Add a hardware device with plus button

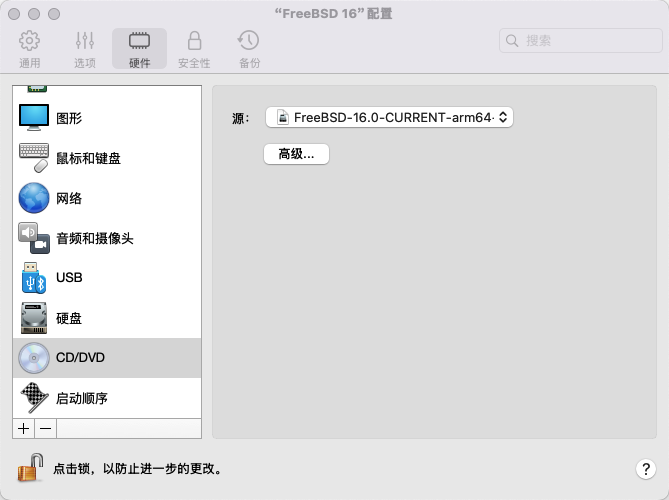[x=24, y=428]
